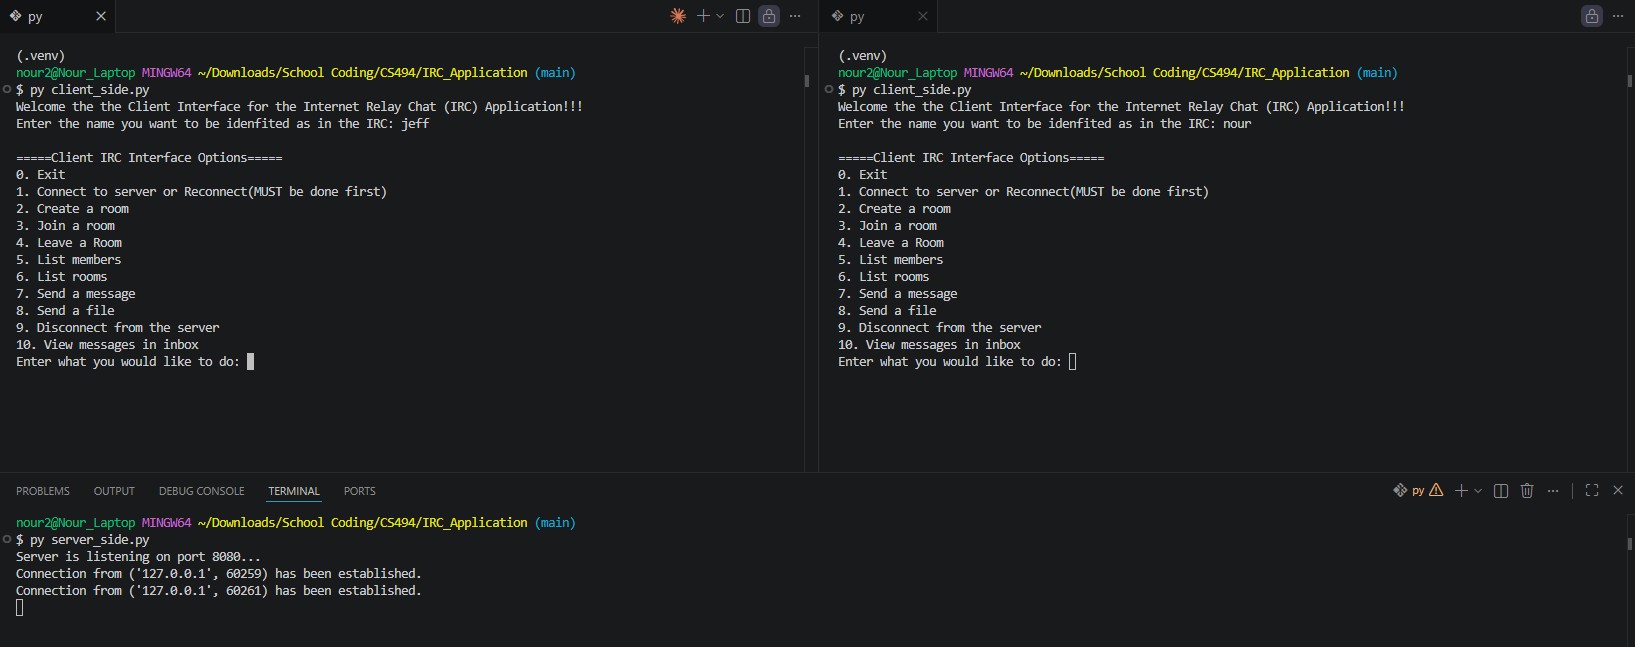Image resolution: width=1635 pixels, height=647 pixels.
Task: Click the py terminal indicator with warning
Action: (x=1418, y=490)
